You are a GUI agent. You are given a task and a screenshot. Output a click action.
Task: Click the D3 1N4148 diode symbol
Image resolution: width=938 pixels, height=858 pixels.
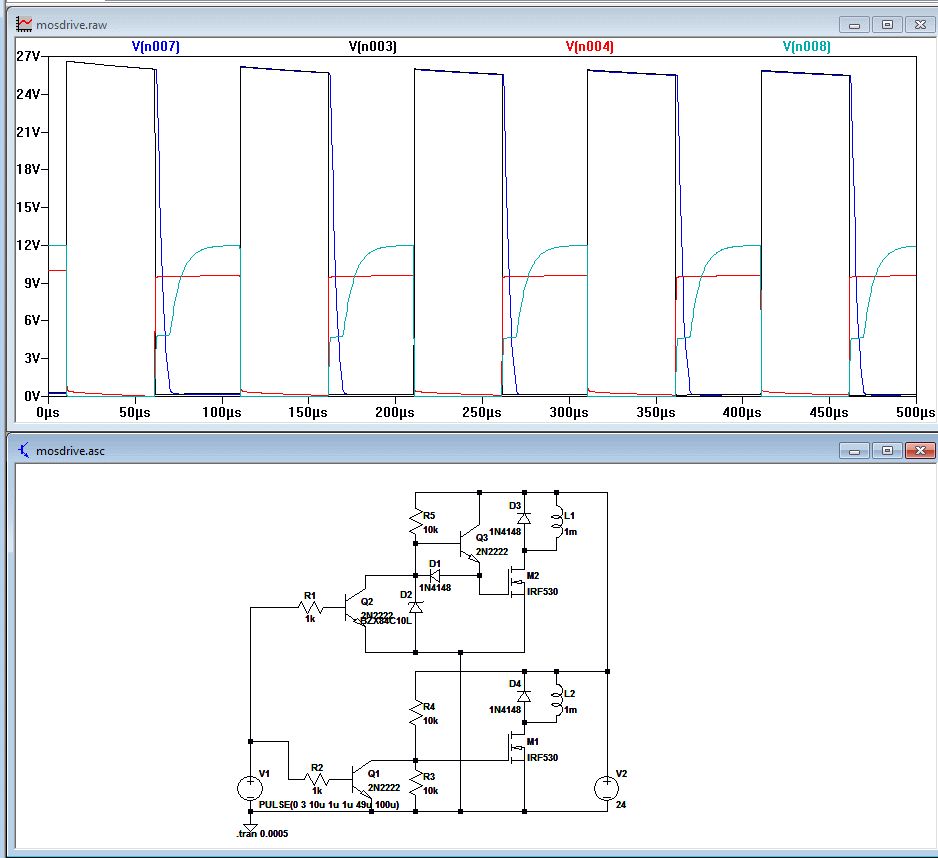522,518
